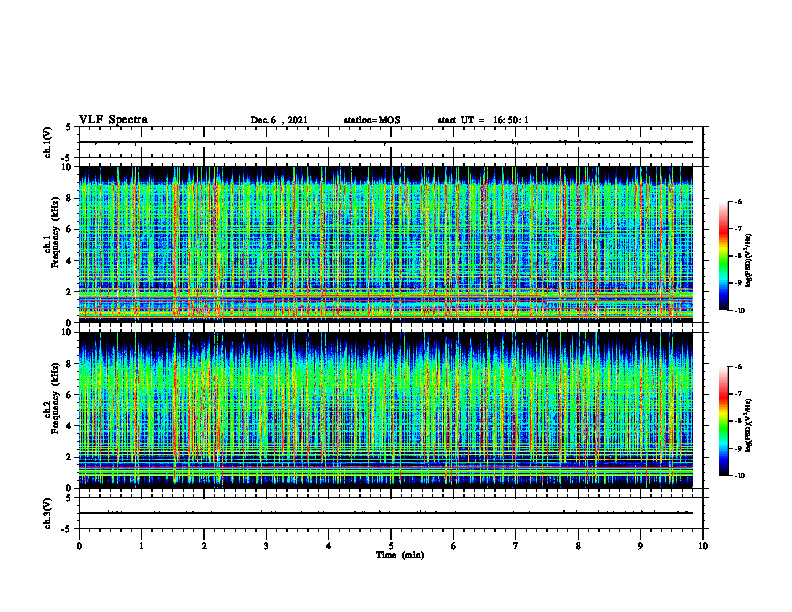Click the "-7" tick on ch.2 colorbar

pyautogui.click(x=738, y=394)
